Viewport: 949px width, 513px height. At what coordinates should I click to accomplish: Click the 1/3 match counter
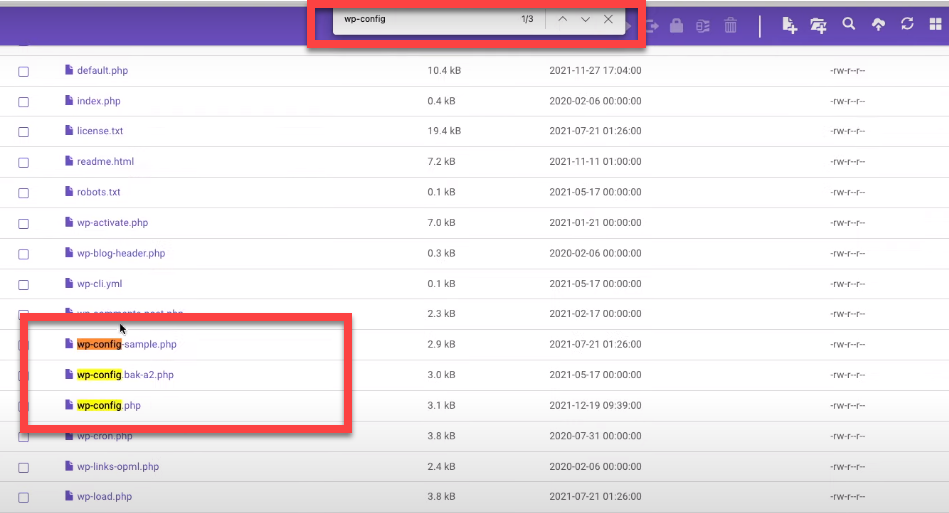click(527, 19)
